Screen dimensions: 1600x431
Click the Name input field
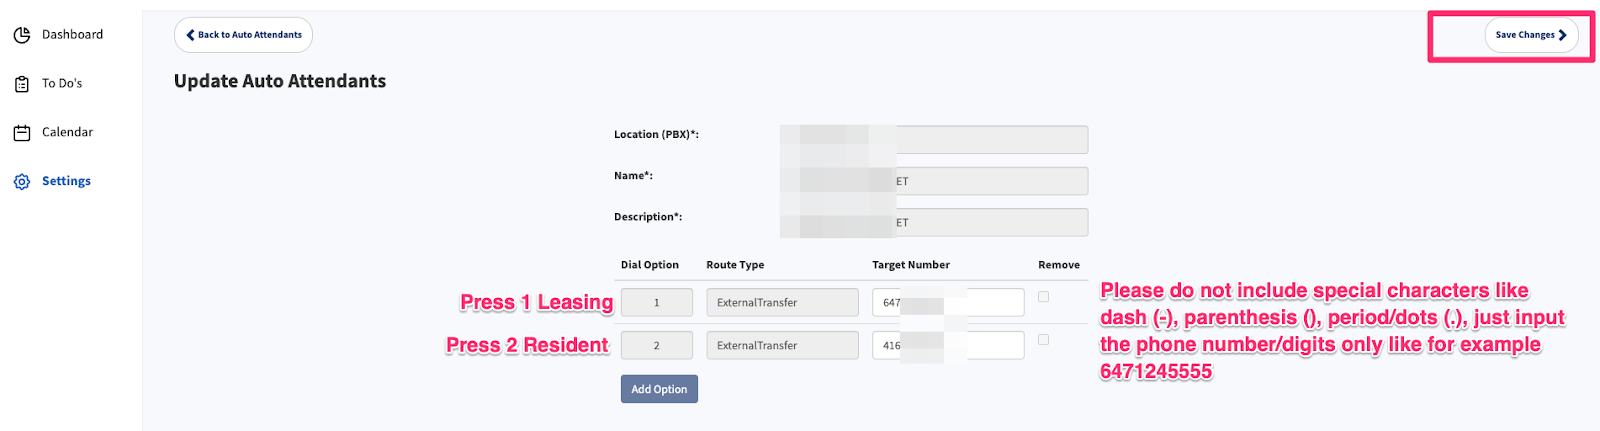point(990,181)
